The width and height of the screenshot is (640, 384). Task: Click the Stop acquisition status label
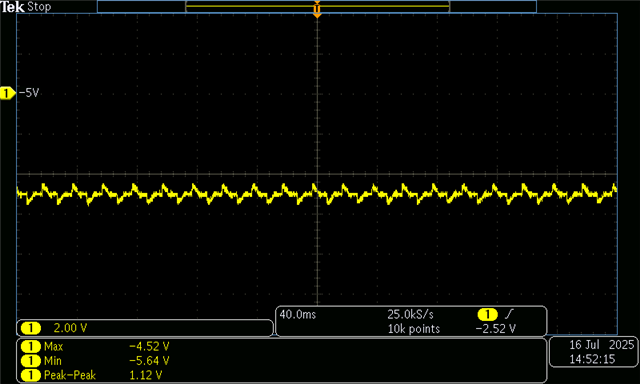coord(39,7)
